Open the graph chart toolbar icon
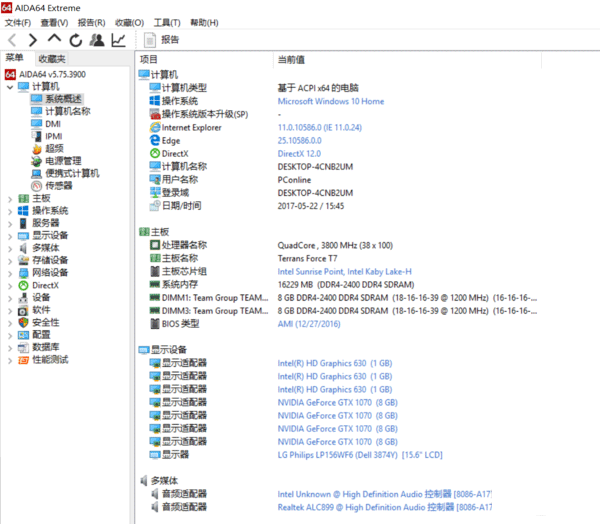 118,40
